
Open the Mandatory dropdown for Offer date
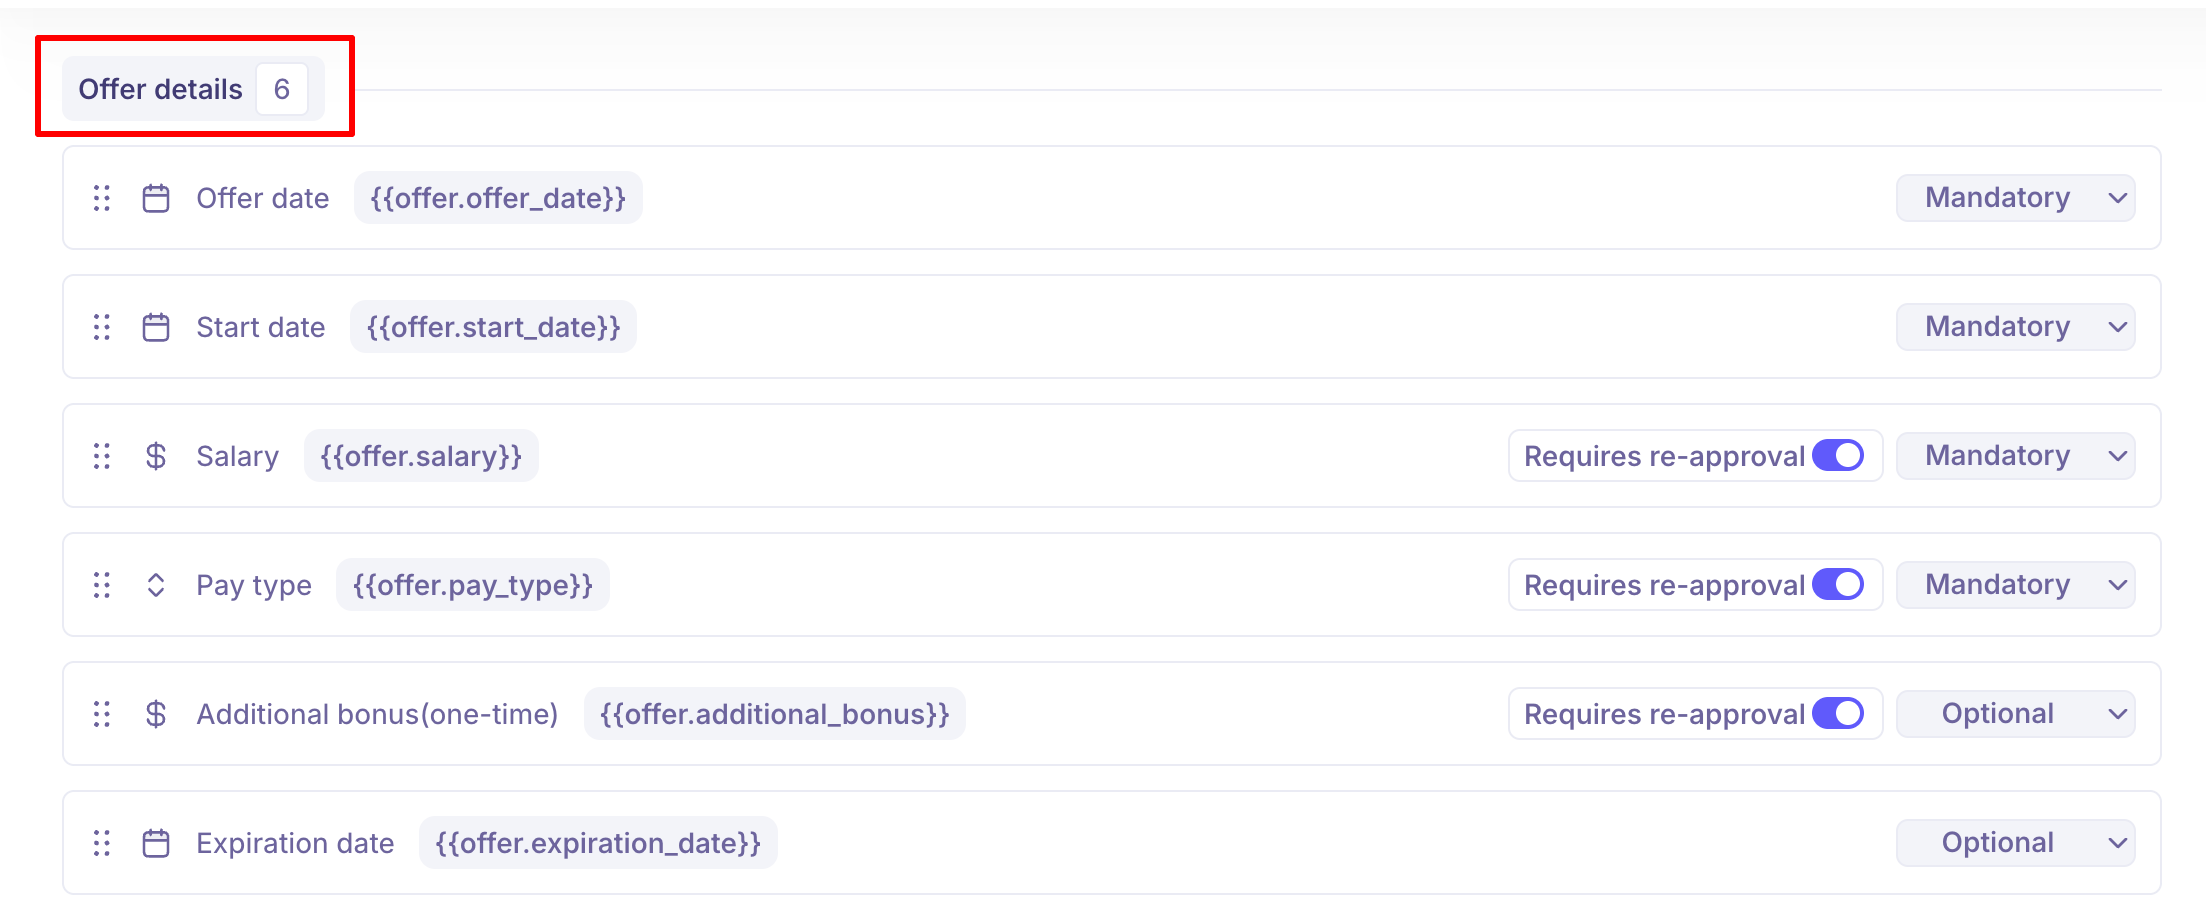(x=2015, y=198)
